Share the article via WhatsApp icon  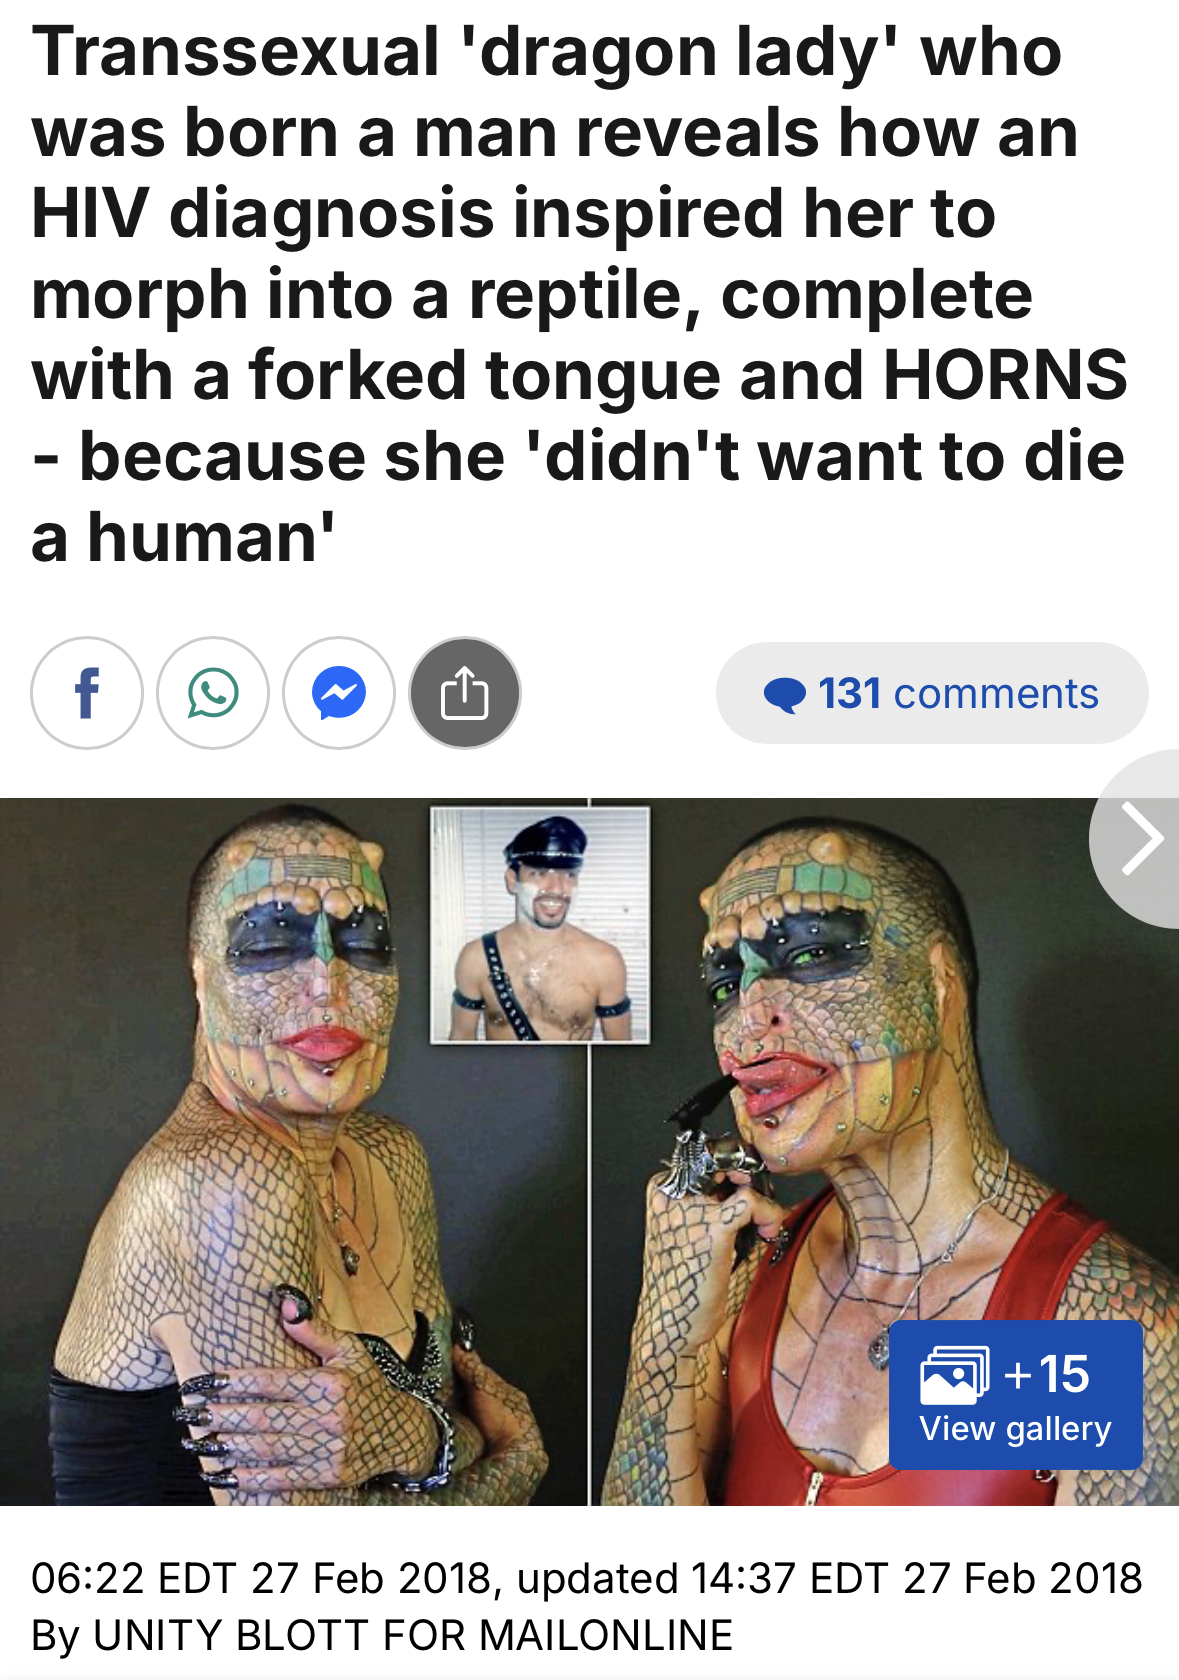click(213, 693)
